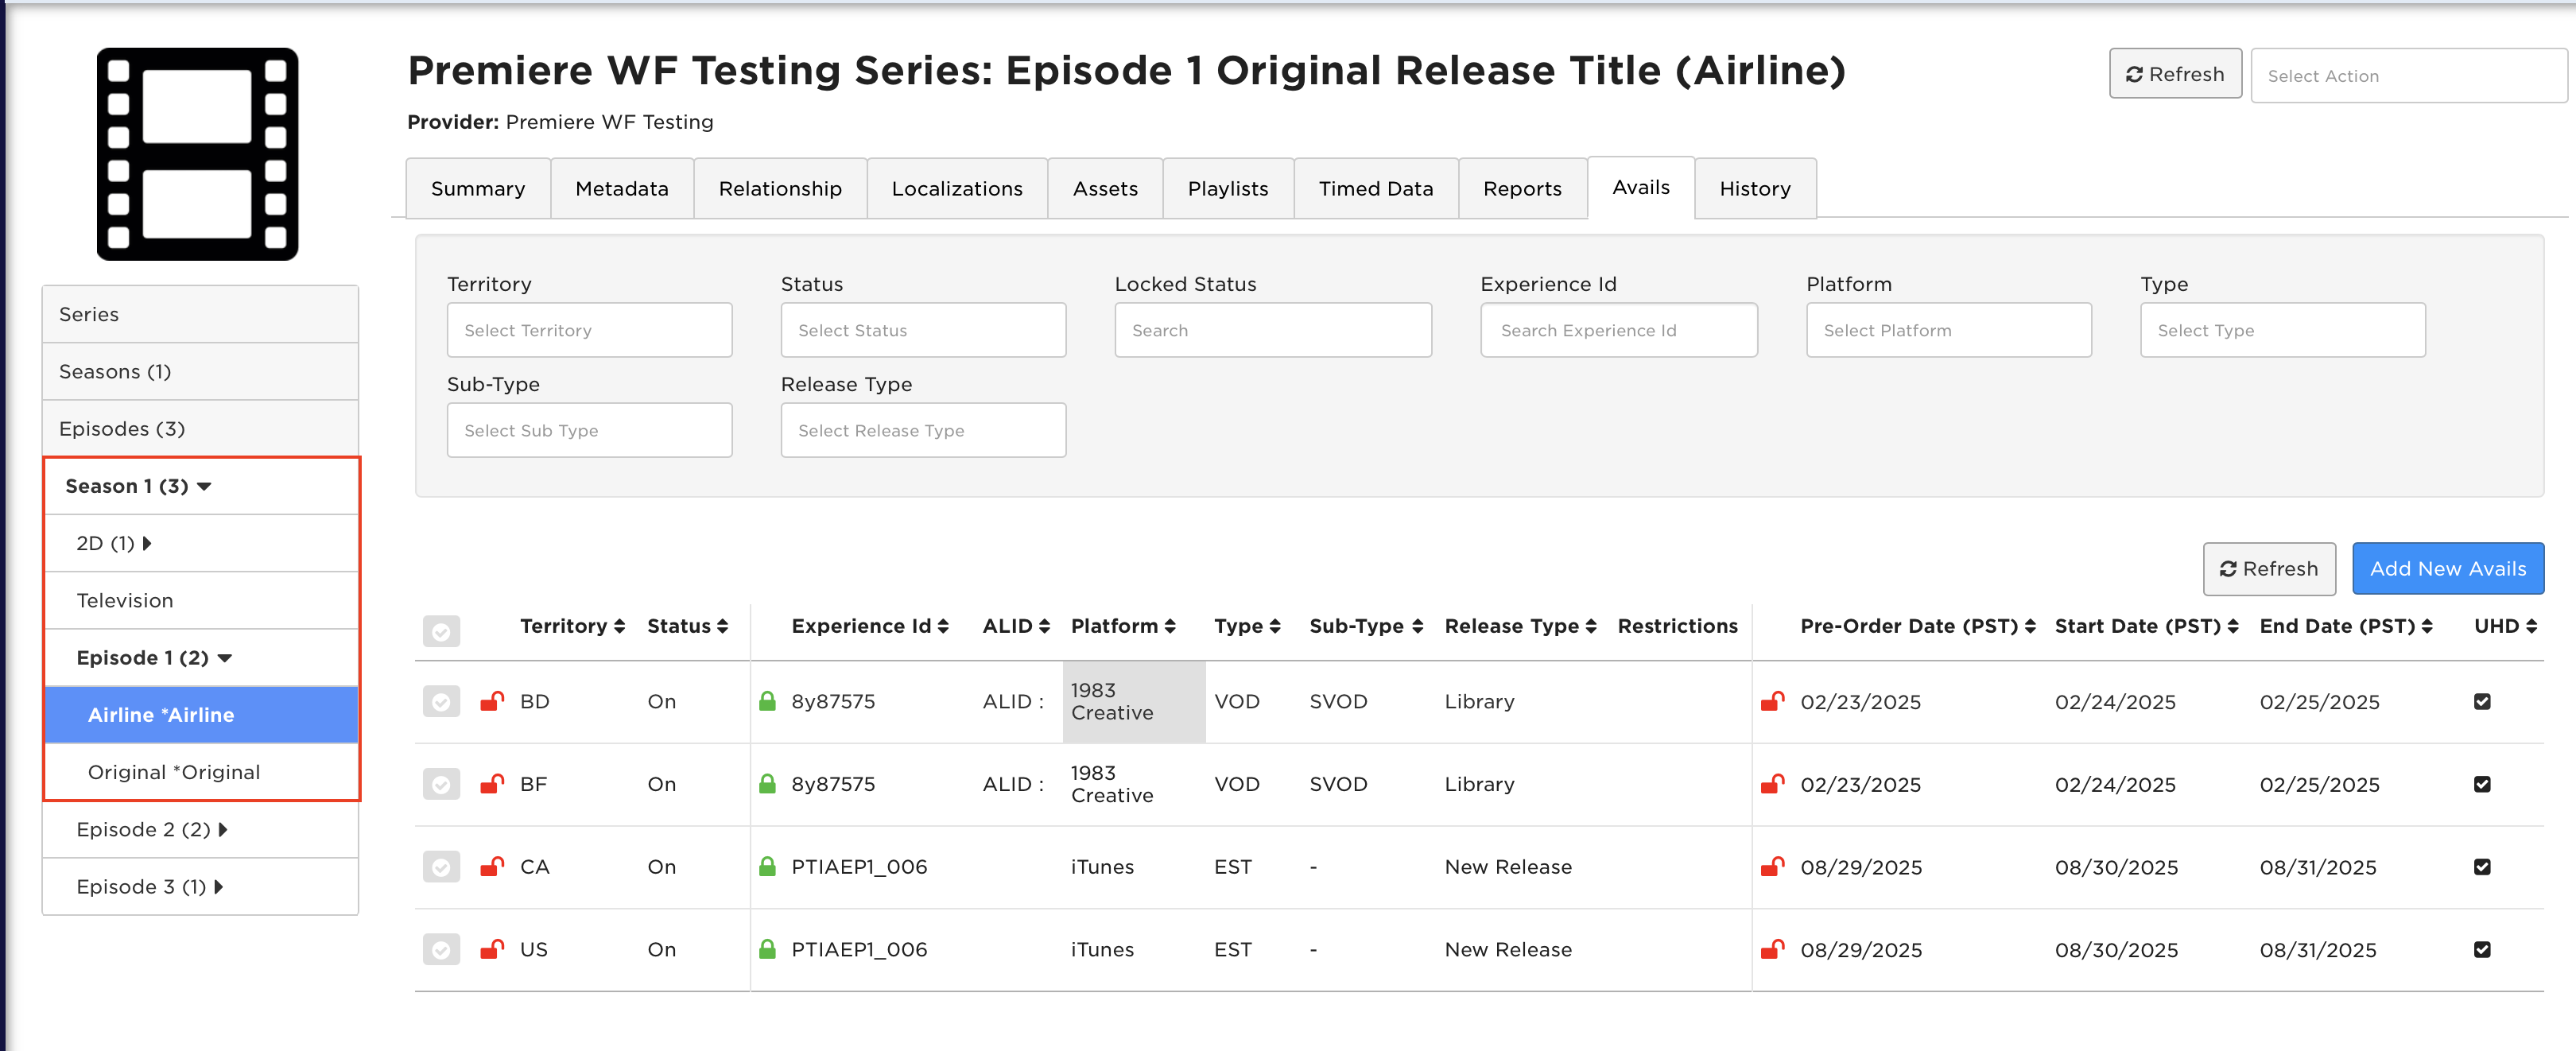2576x1051 pixels.
Task: Click the green lock icon in CA row
Action: (767, 866)
